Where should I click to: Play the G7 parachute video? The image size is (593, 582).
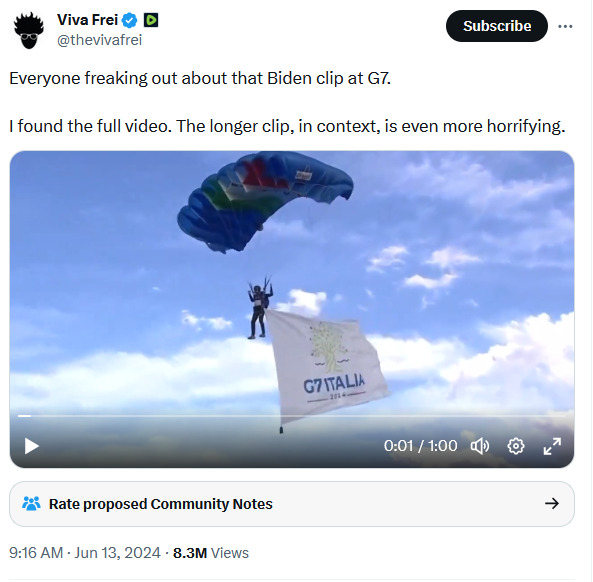click(31, 446)
